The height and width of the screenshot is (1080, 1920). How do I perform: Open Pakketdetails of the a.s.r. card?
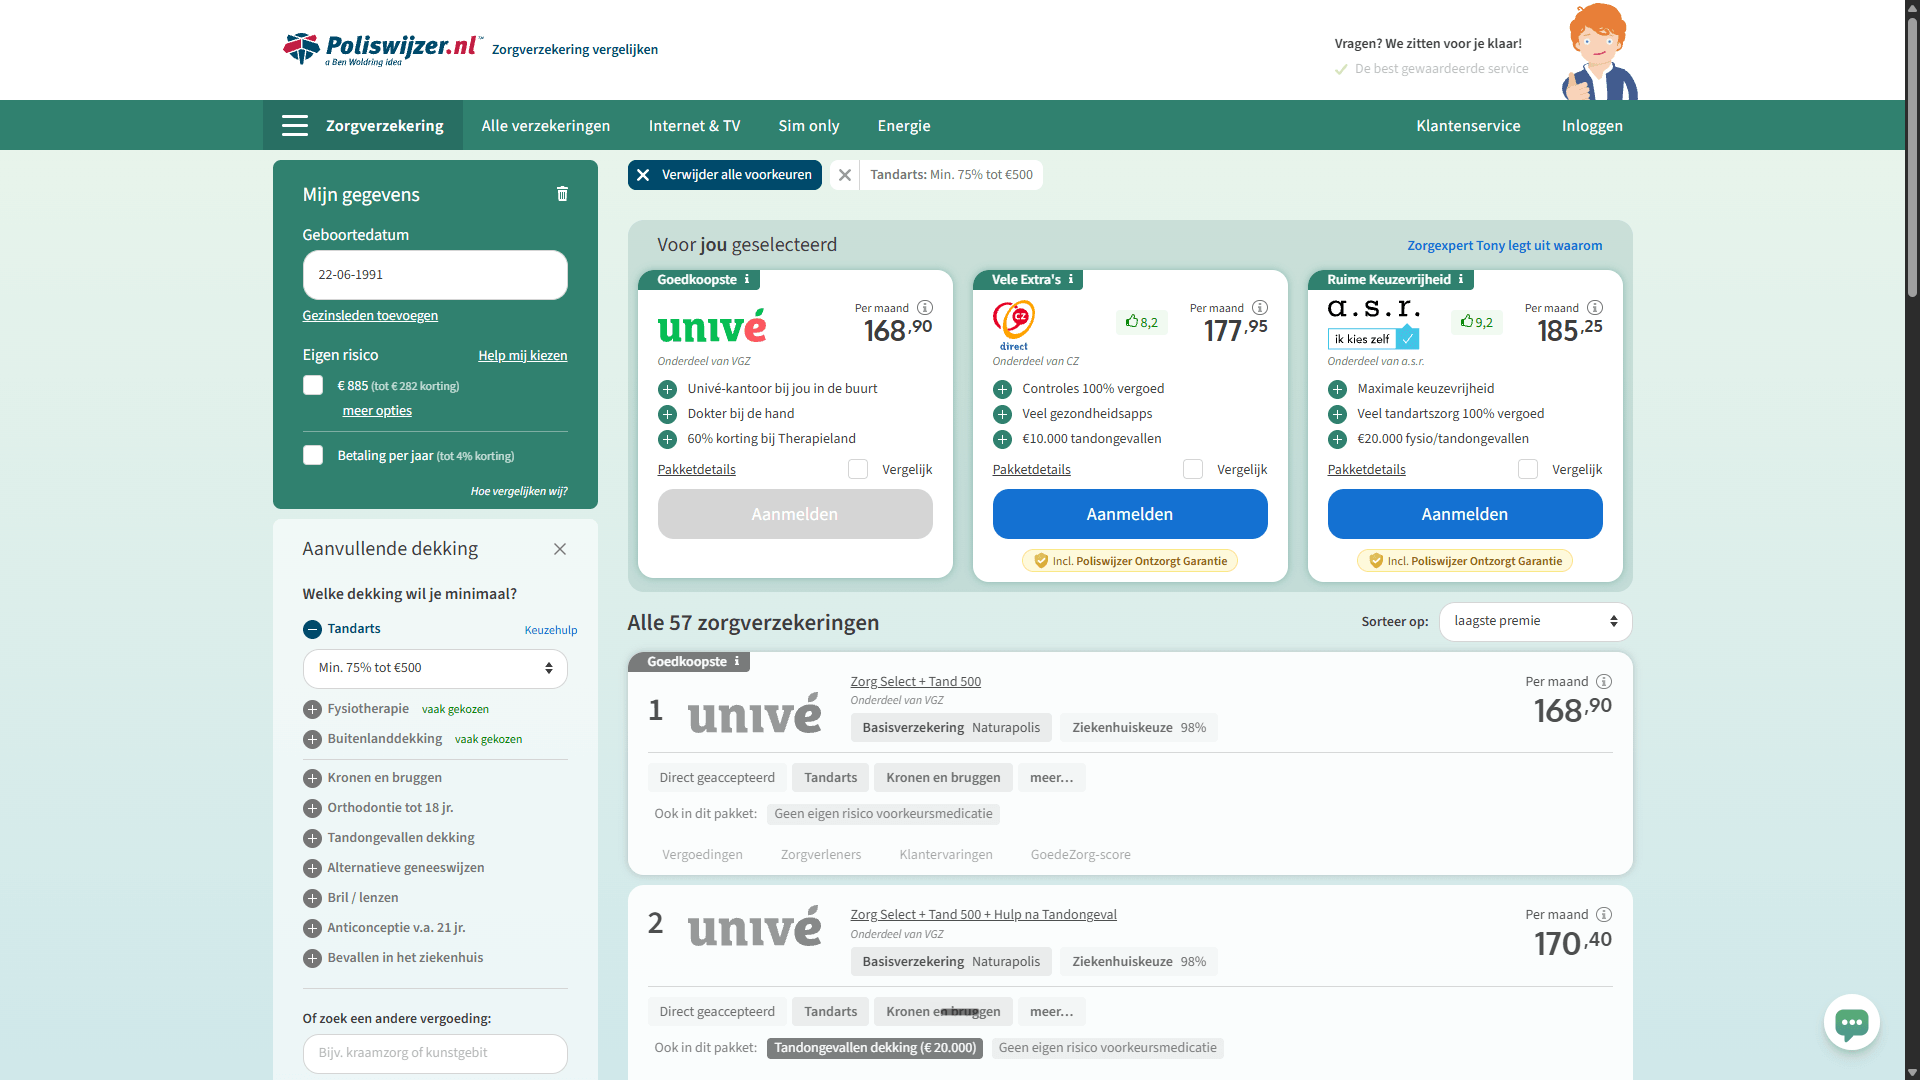[1366, 470]
